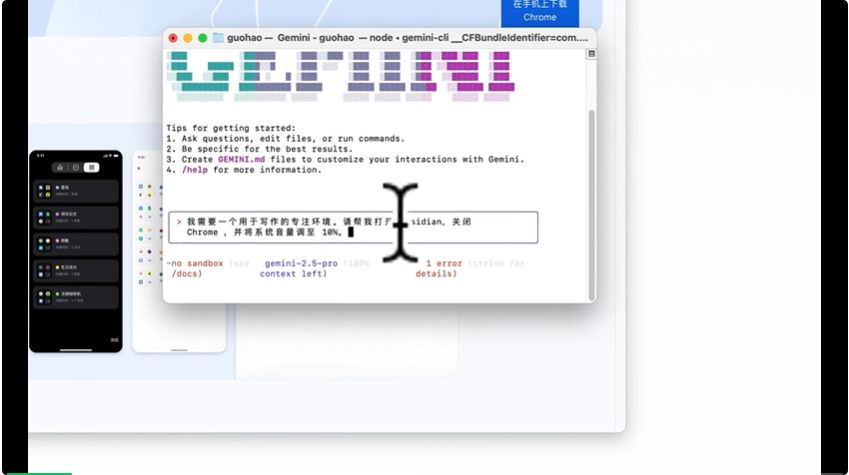
Task: Click the guohao folder icon in the title bar
Action: [x=218, y=38]
